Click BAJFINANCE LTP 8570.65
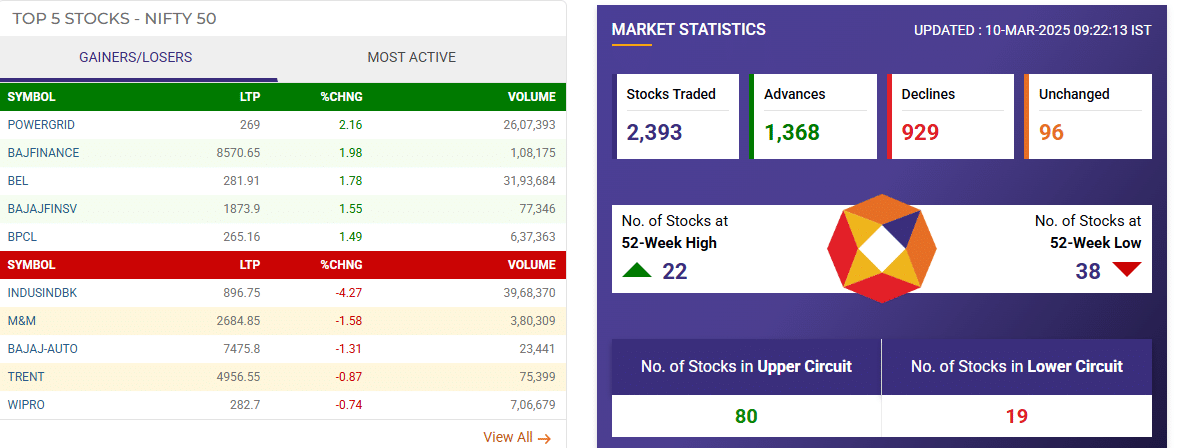Screen dimensions: 1183x448 click(238, 152)
